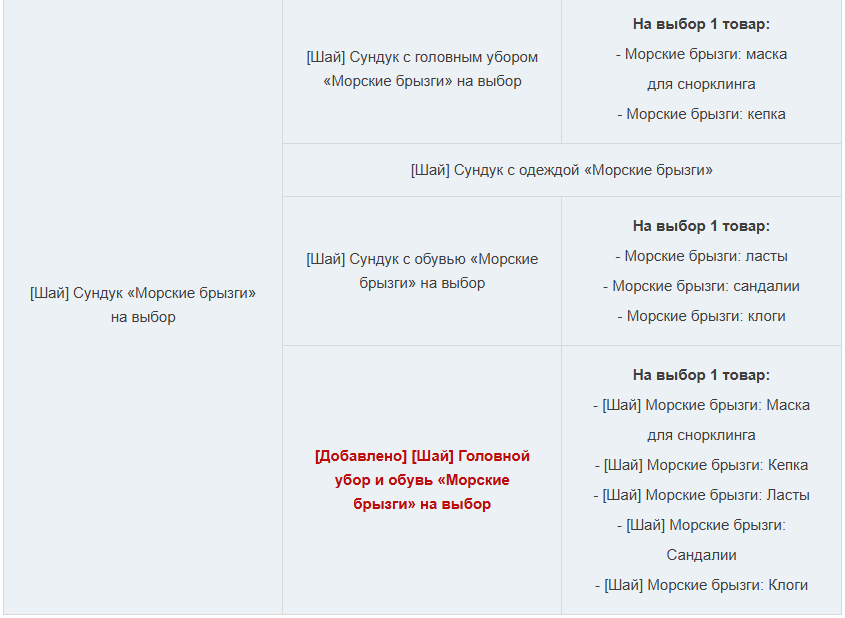This screenshot has height=618, width=845.
Task: Click the third На выбор 1 товар heading
Action: (701, 375)
